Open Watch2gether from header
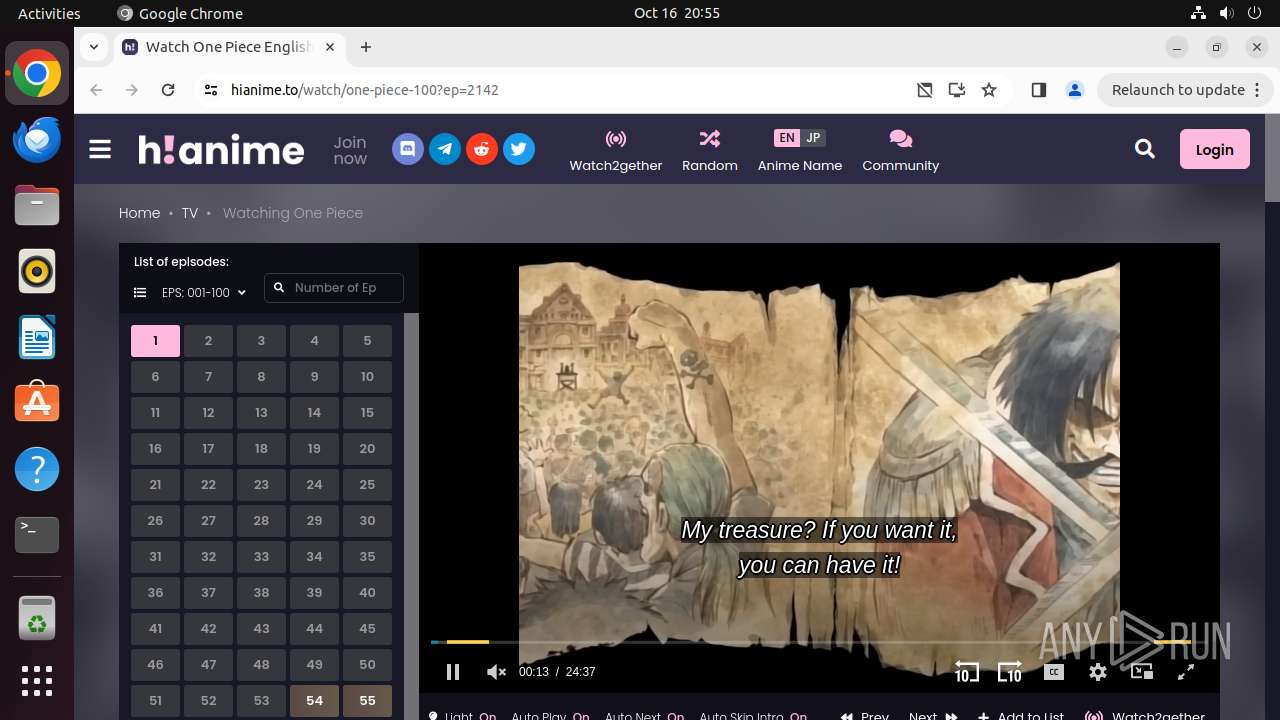The width and height of the screenshot is (1280, 720). click(x=616, y=151)
